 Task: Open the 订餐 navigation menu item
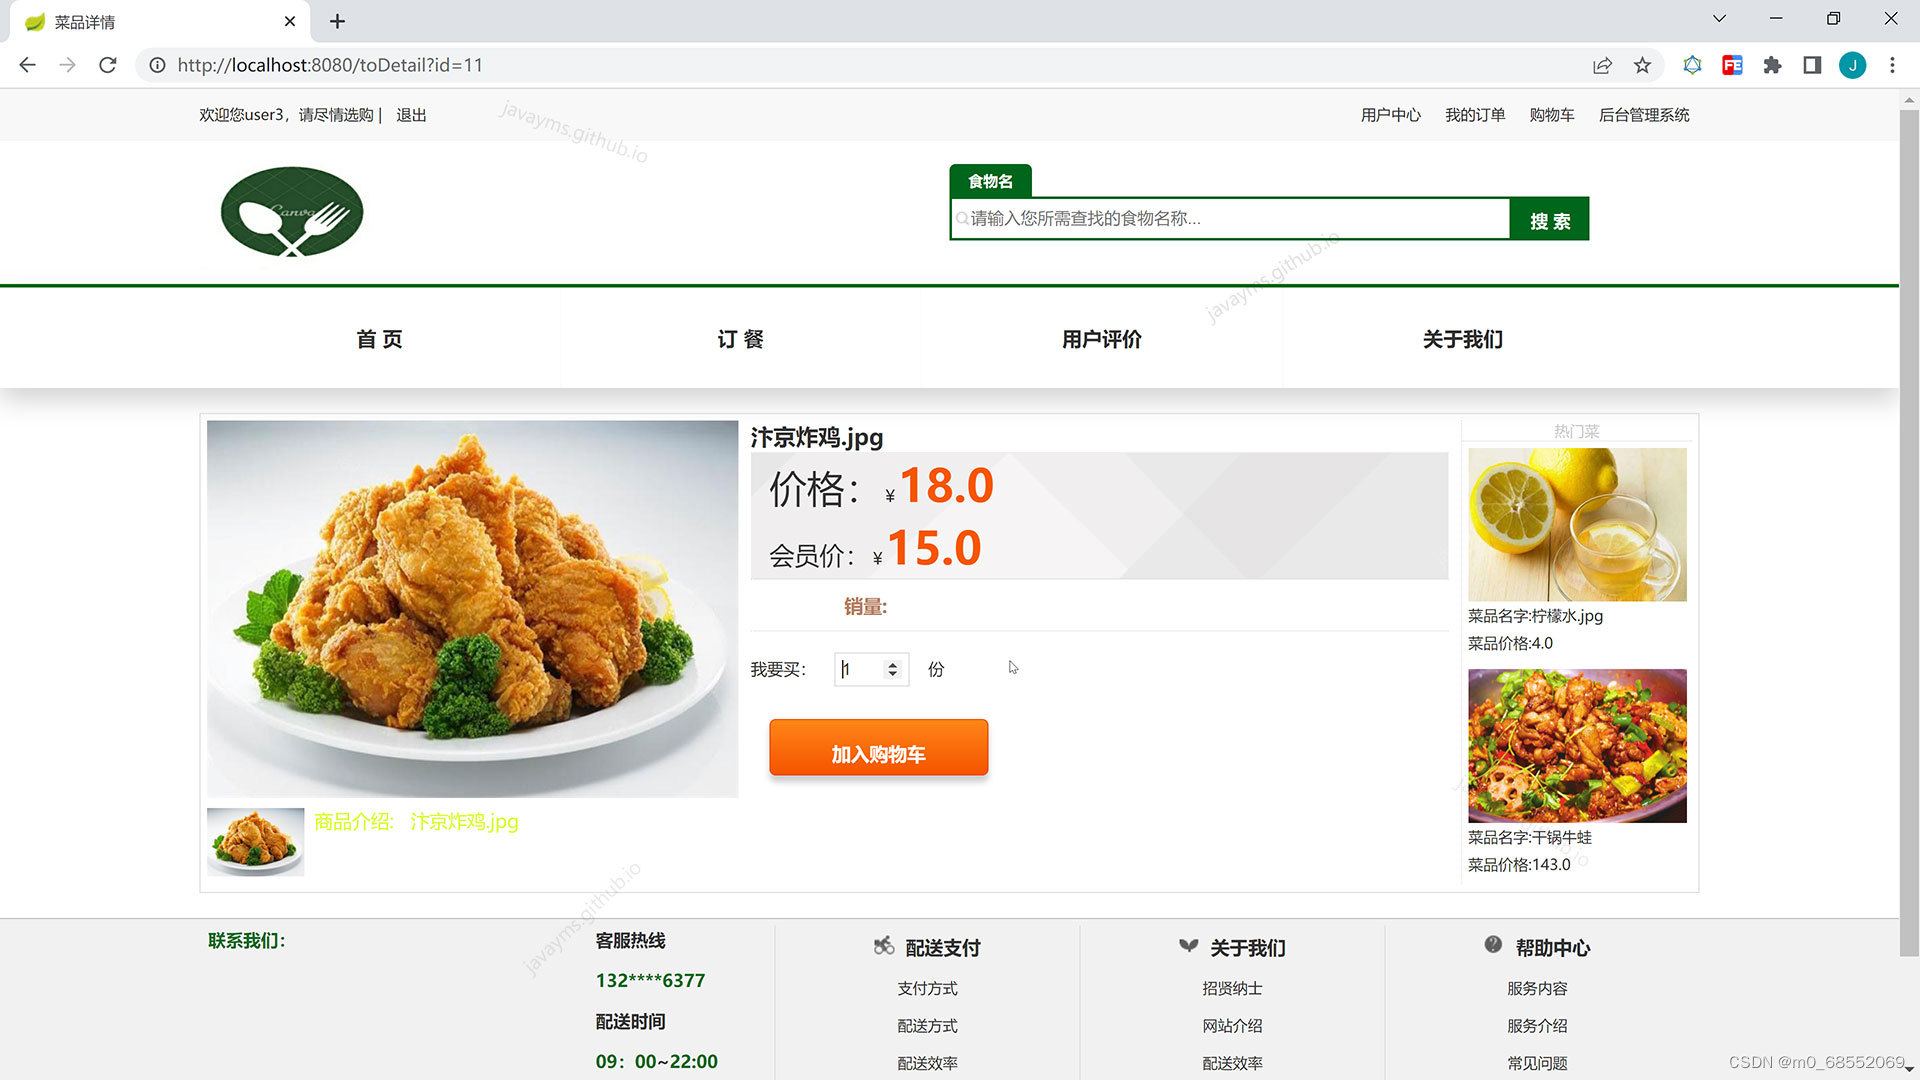(740, 339)
